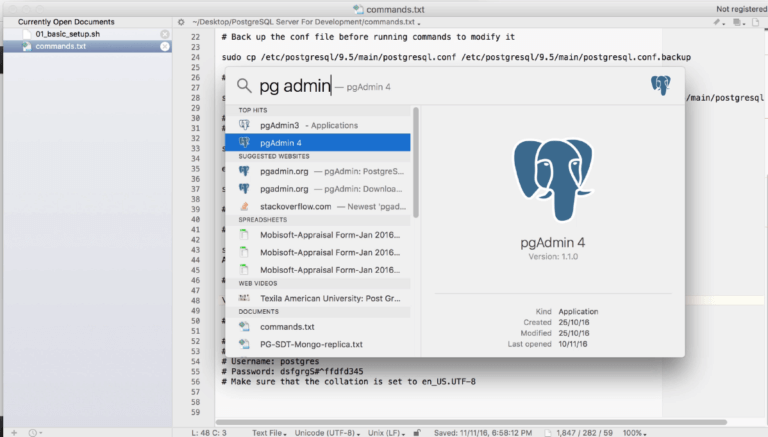Select pgAdmin3 in the Top Hits results

tap(318, 125)
